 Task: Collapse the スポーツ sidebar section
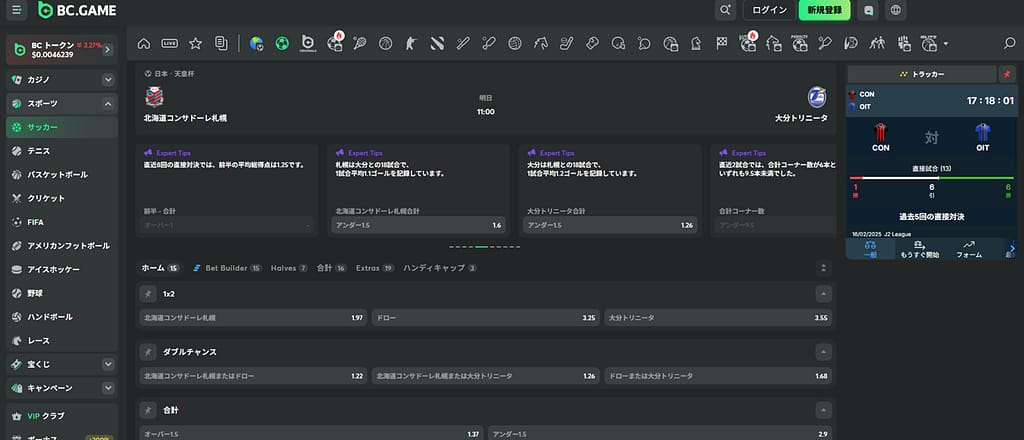coord(108,104)
